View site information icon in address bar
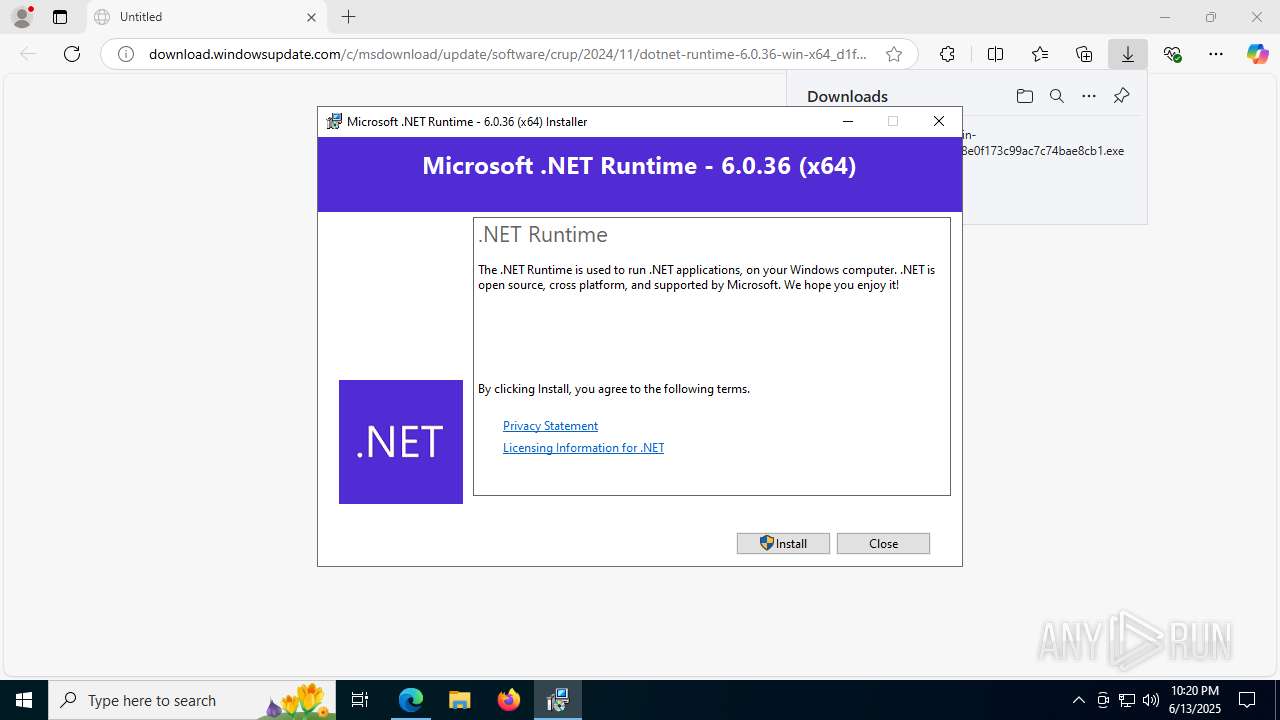This screenshot has height=720, width=1280. (x=126, y=54)
